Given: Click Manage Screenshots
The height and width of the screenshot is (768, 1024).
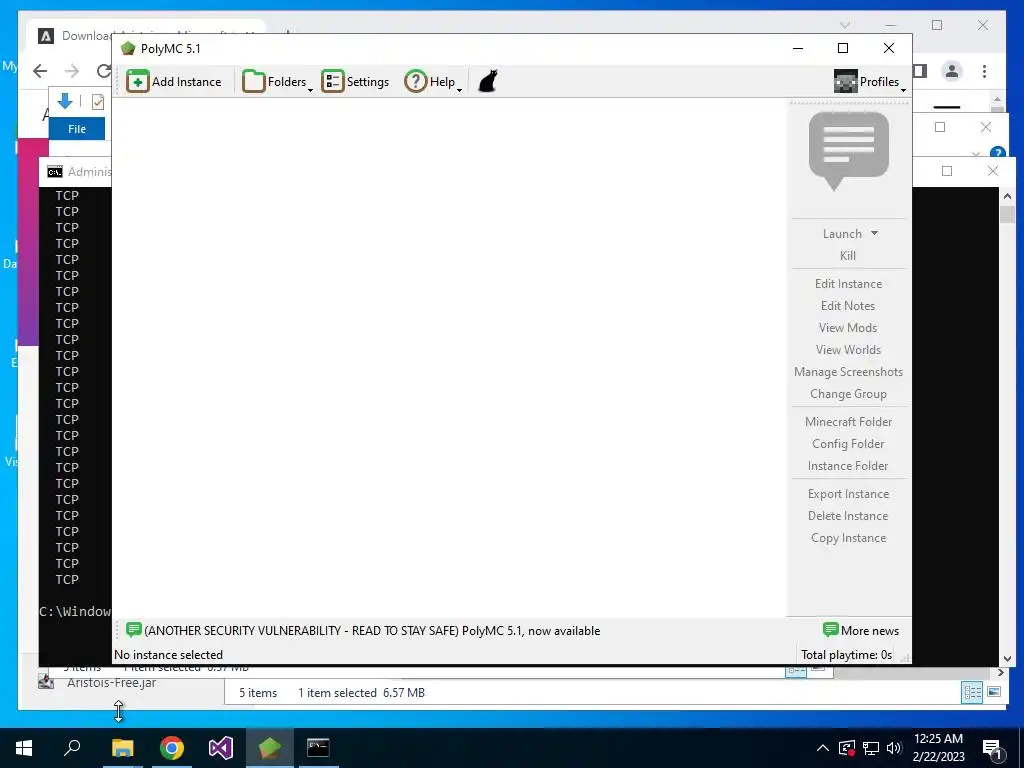Looking at the screenshot, I should point(848,372).
